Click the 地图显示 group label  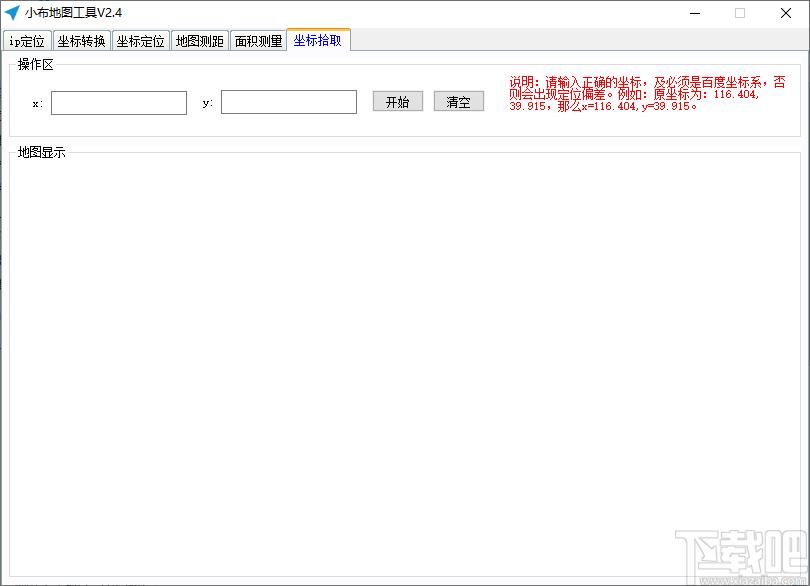pyautogui.click(x=41, y=152)
